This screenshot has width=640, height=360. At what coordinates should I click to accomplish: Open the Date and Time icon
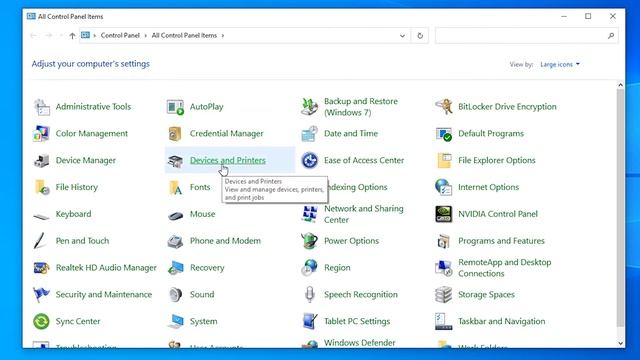[310, 134]
